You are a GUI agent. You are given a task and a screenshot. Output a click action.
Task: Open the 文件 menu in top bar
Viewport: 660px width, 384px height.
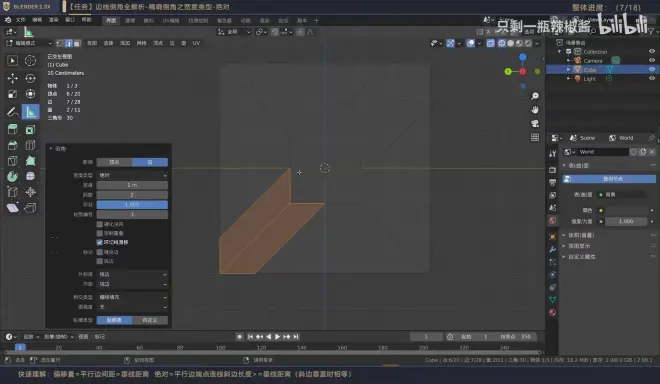(20, 20)
